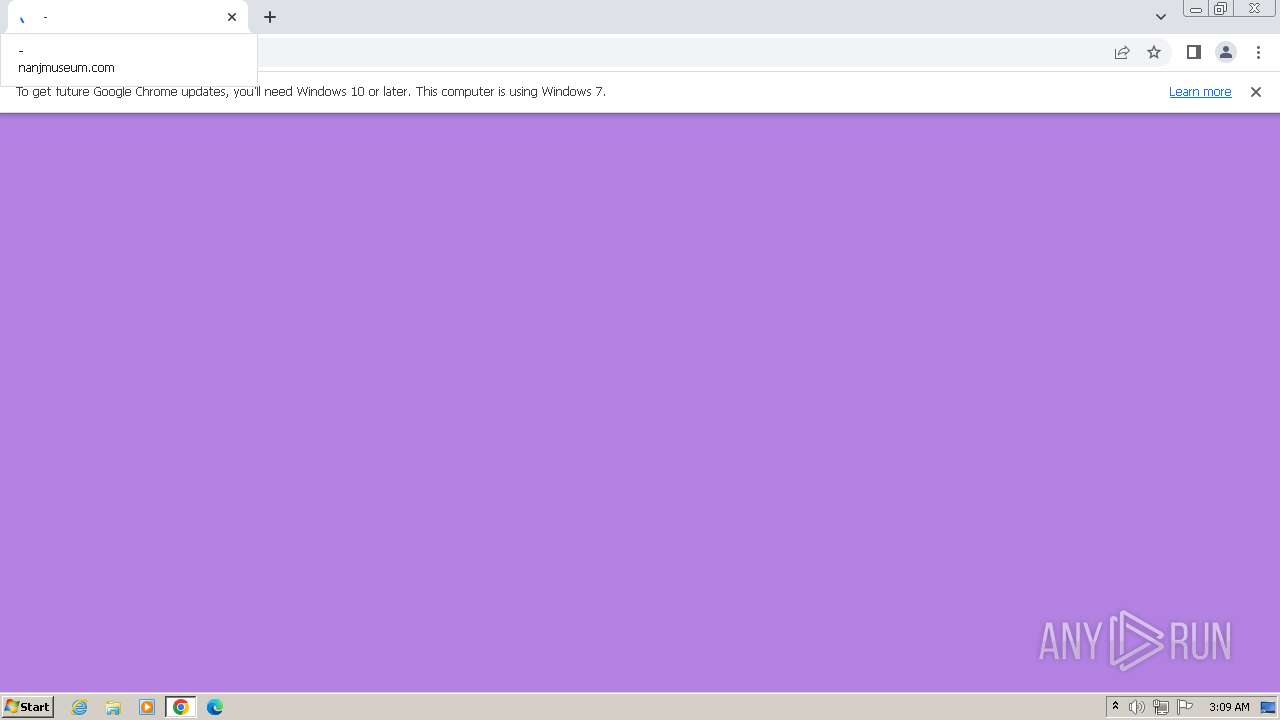Open the Action Center flag icon
Screen dimensions: 1280x720
click(x=1185, y=707)
